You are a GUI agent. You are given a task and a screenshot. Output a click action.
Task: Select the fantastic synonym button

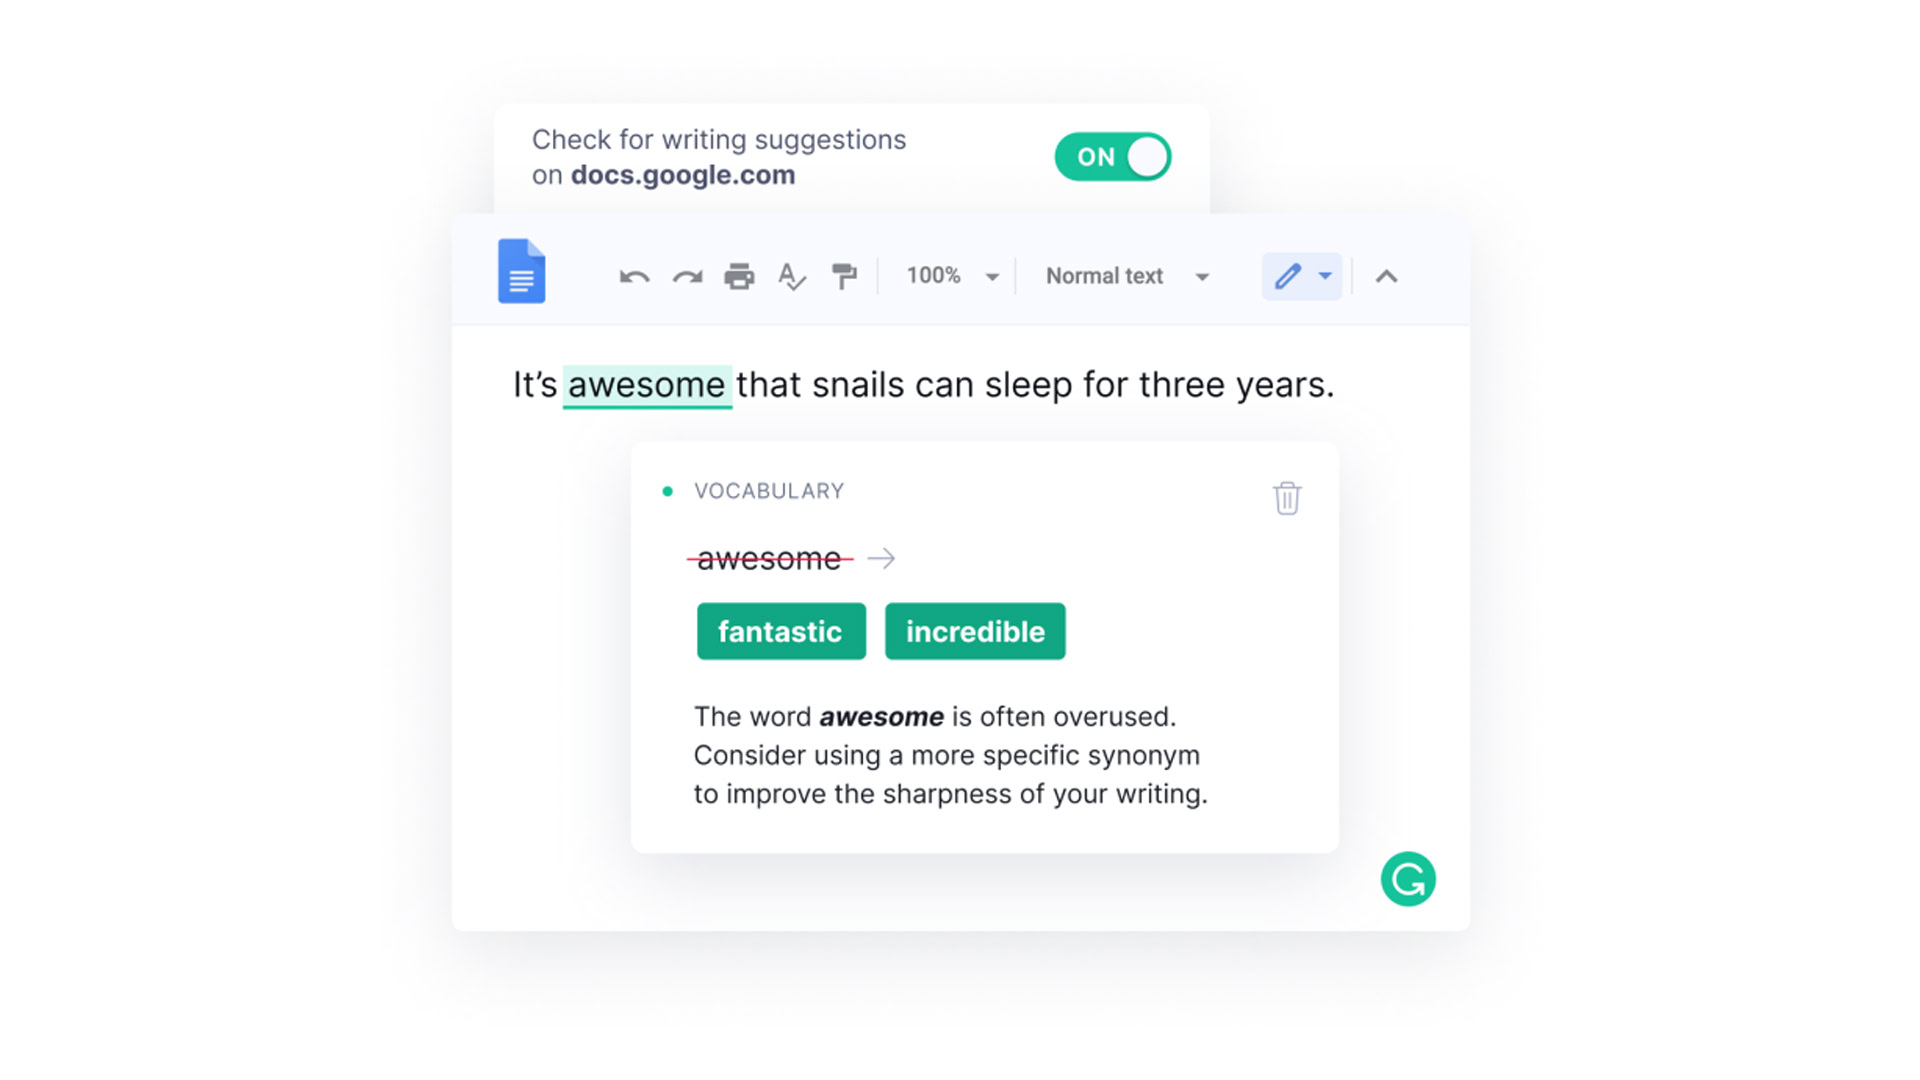coord(778,632)
